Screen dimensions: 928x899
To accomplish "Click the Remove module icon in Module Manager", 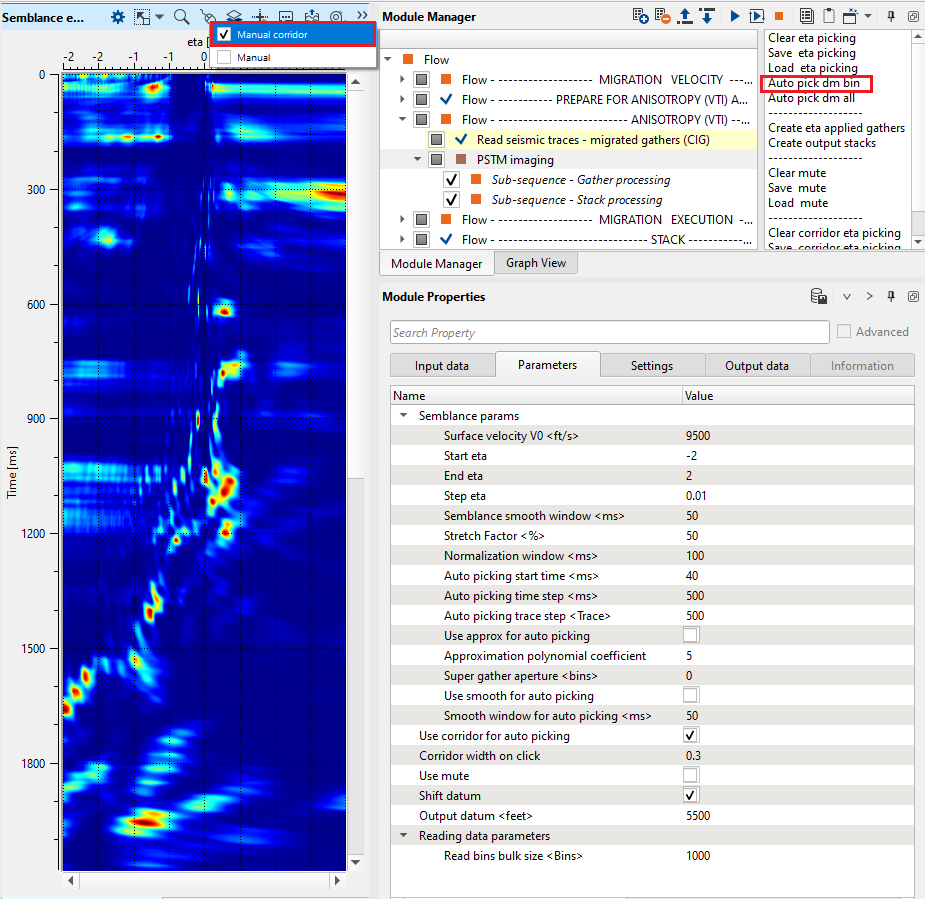I will click(x=663, y=16).
